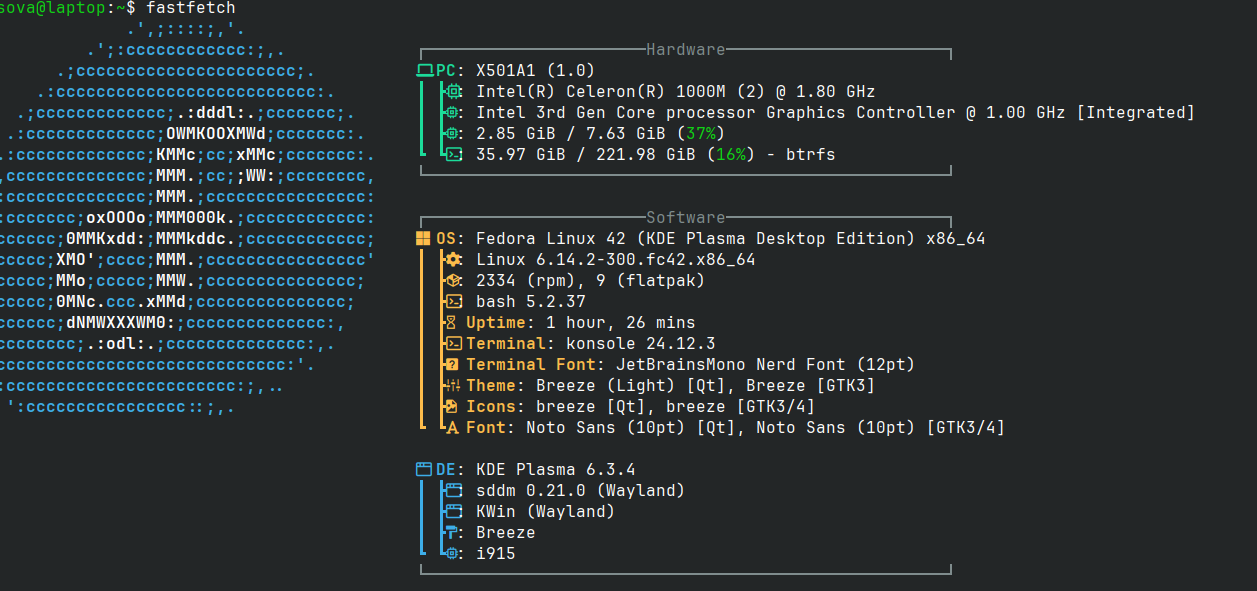Viewport: 1257px width, 591px height.
Task: Click the blue window icon beside DE label
Action: (x=424, y=470)
